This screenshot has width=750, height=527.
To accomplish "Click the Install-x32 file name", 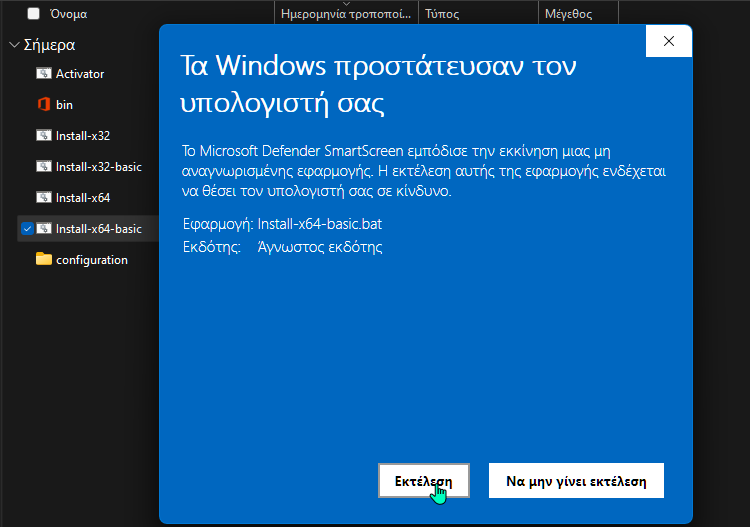I will 83,136.
